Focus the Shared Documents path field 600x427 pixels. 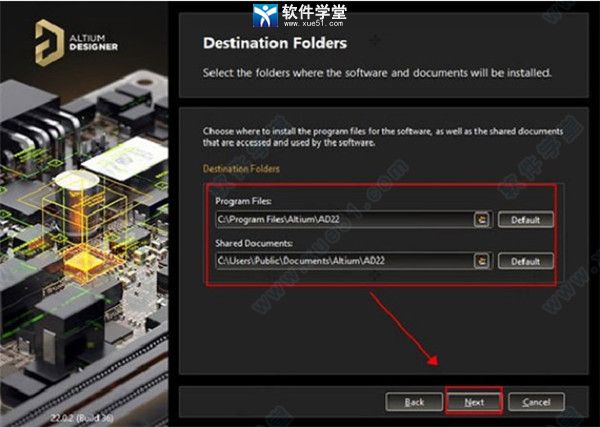point(342,261)
